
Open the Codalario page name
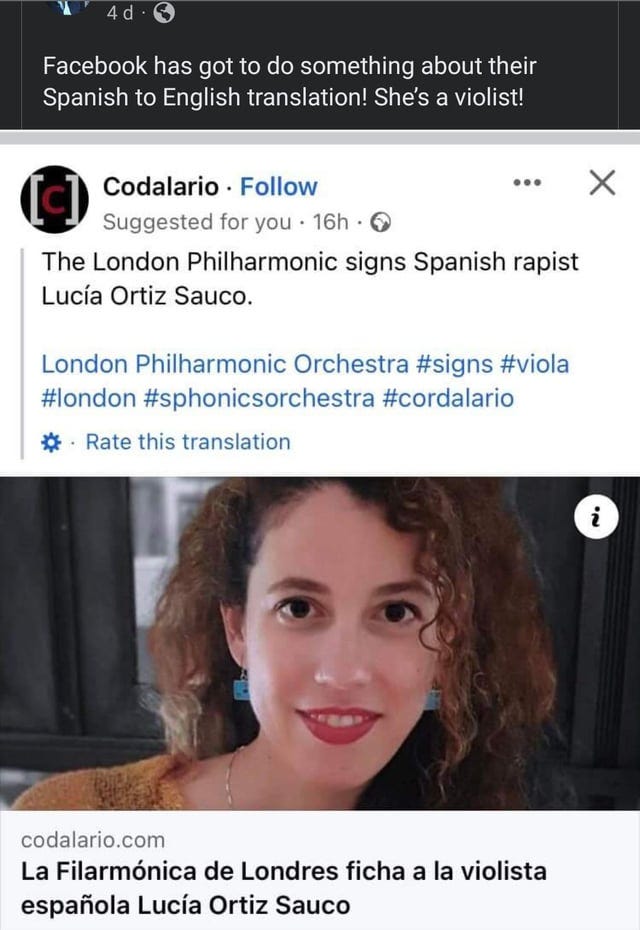click(161, 187)
